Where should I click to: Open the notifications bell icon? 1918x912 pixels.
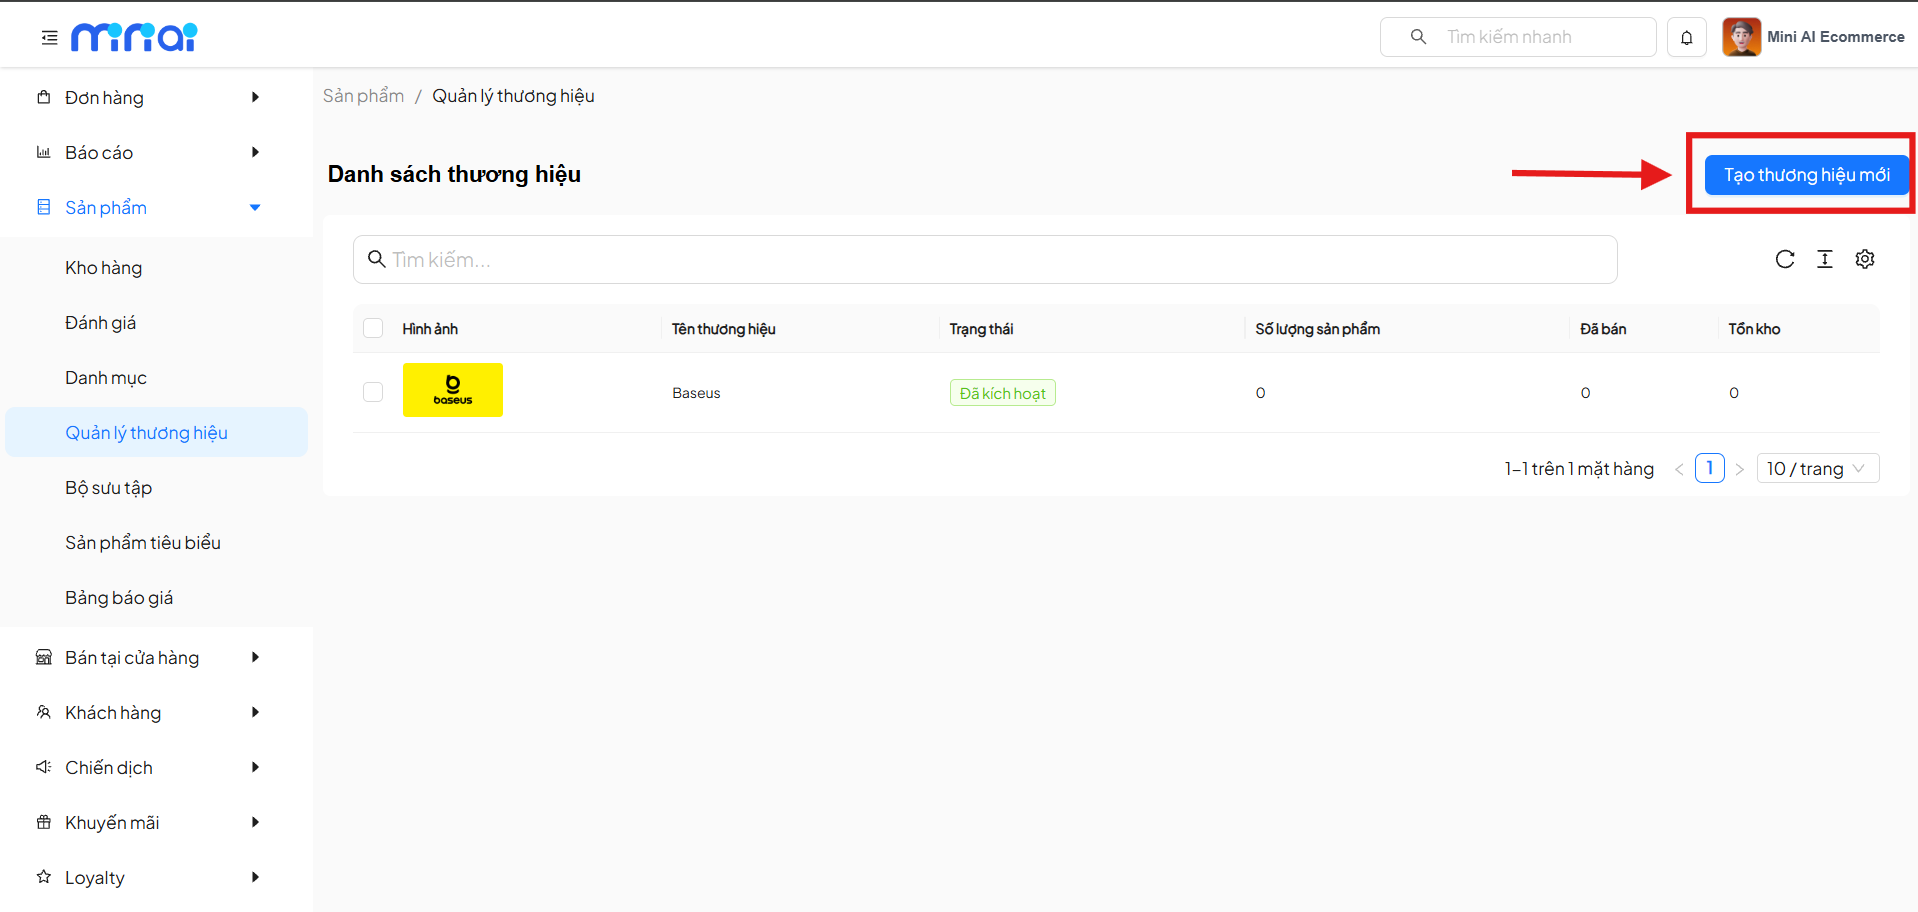pyautogui.click(x=1686, y=38)
